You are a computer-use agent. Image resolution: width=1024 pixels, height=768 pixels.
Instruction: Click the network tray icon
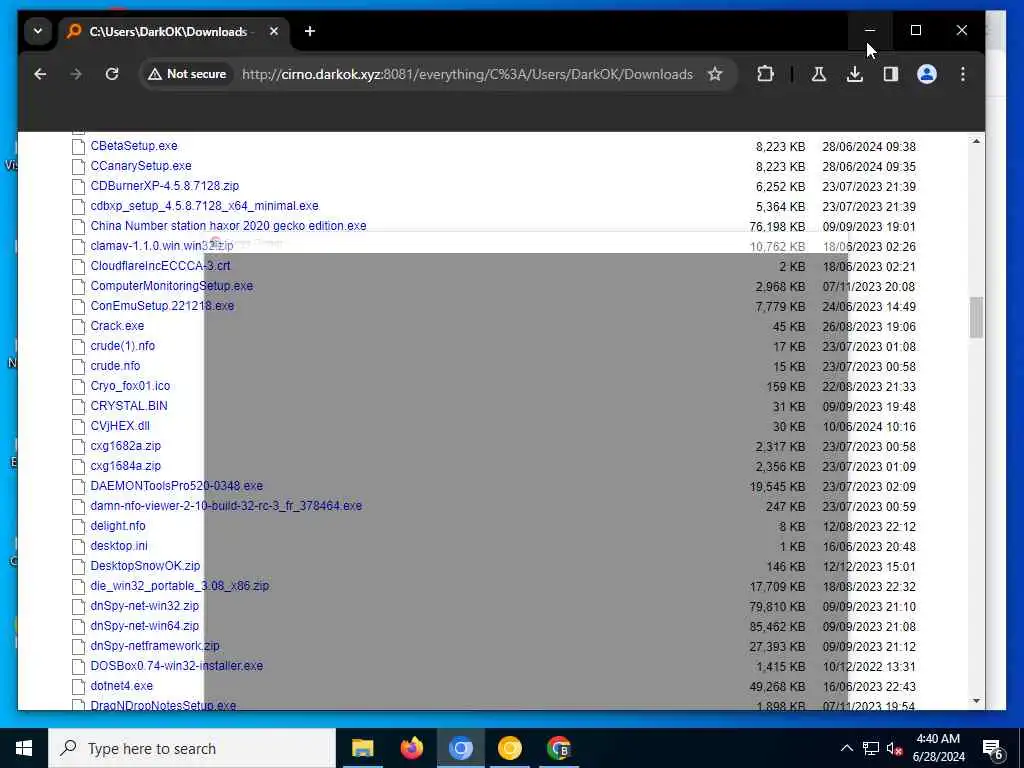pos(871,748)
